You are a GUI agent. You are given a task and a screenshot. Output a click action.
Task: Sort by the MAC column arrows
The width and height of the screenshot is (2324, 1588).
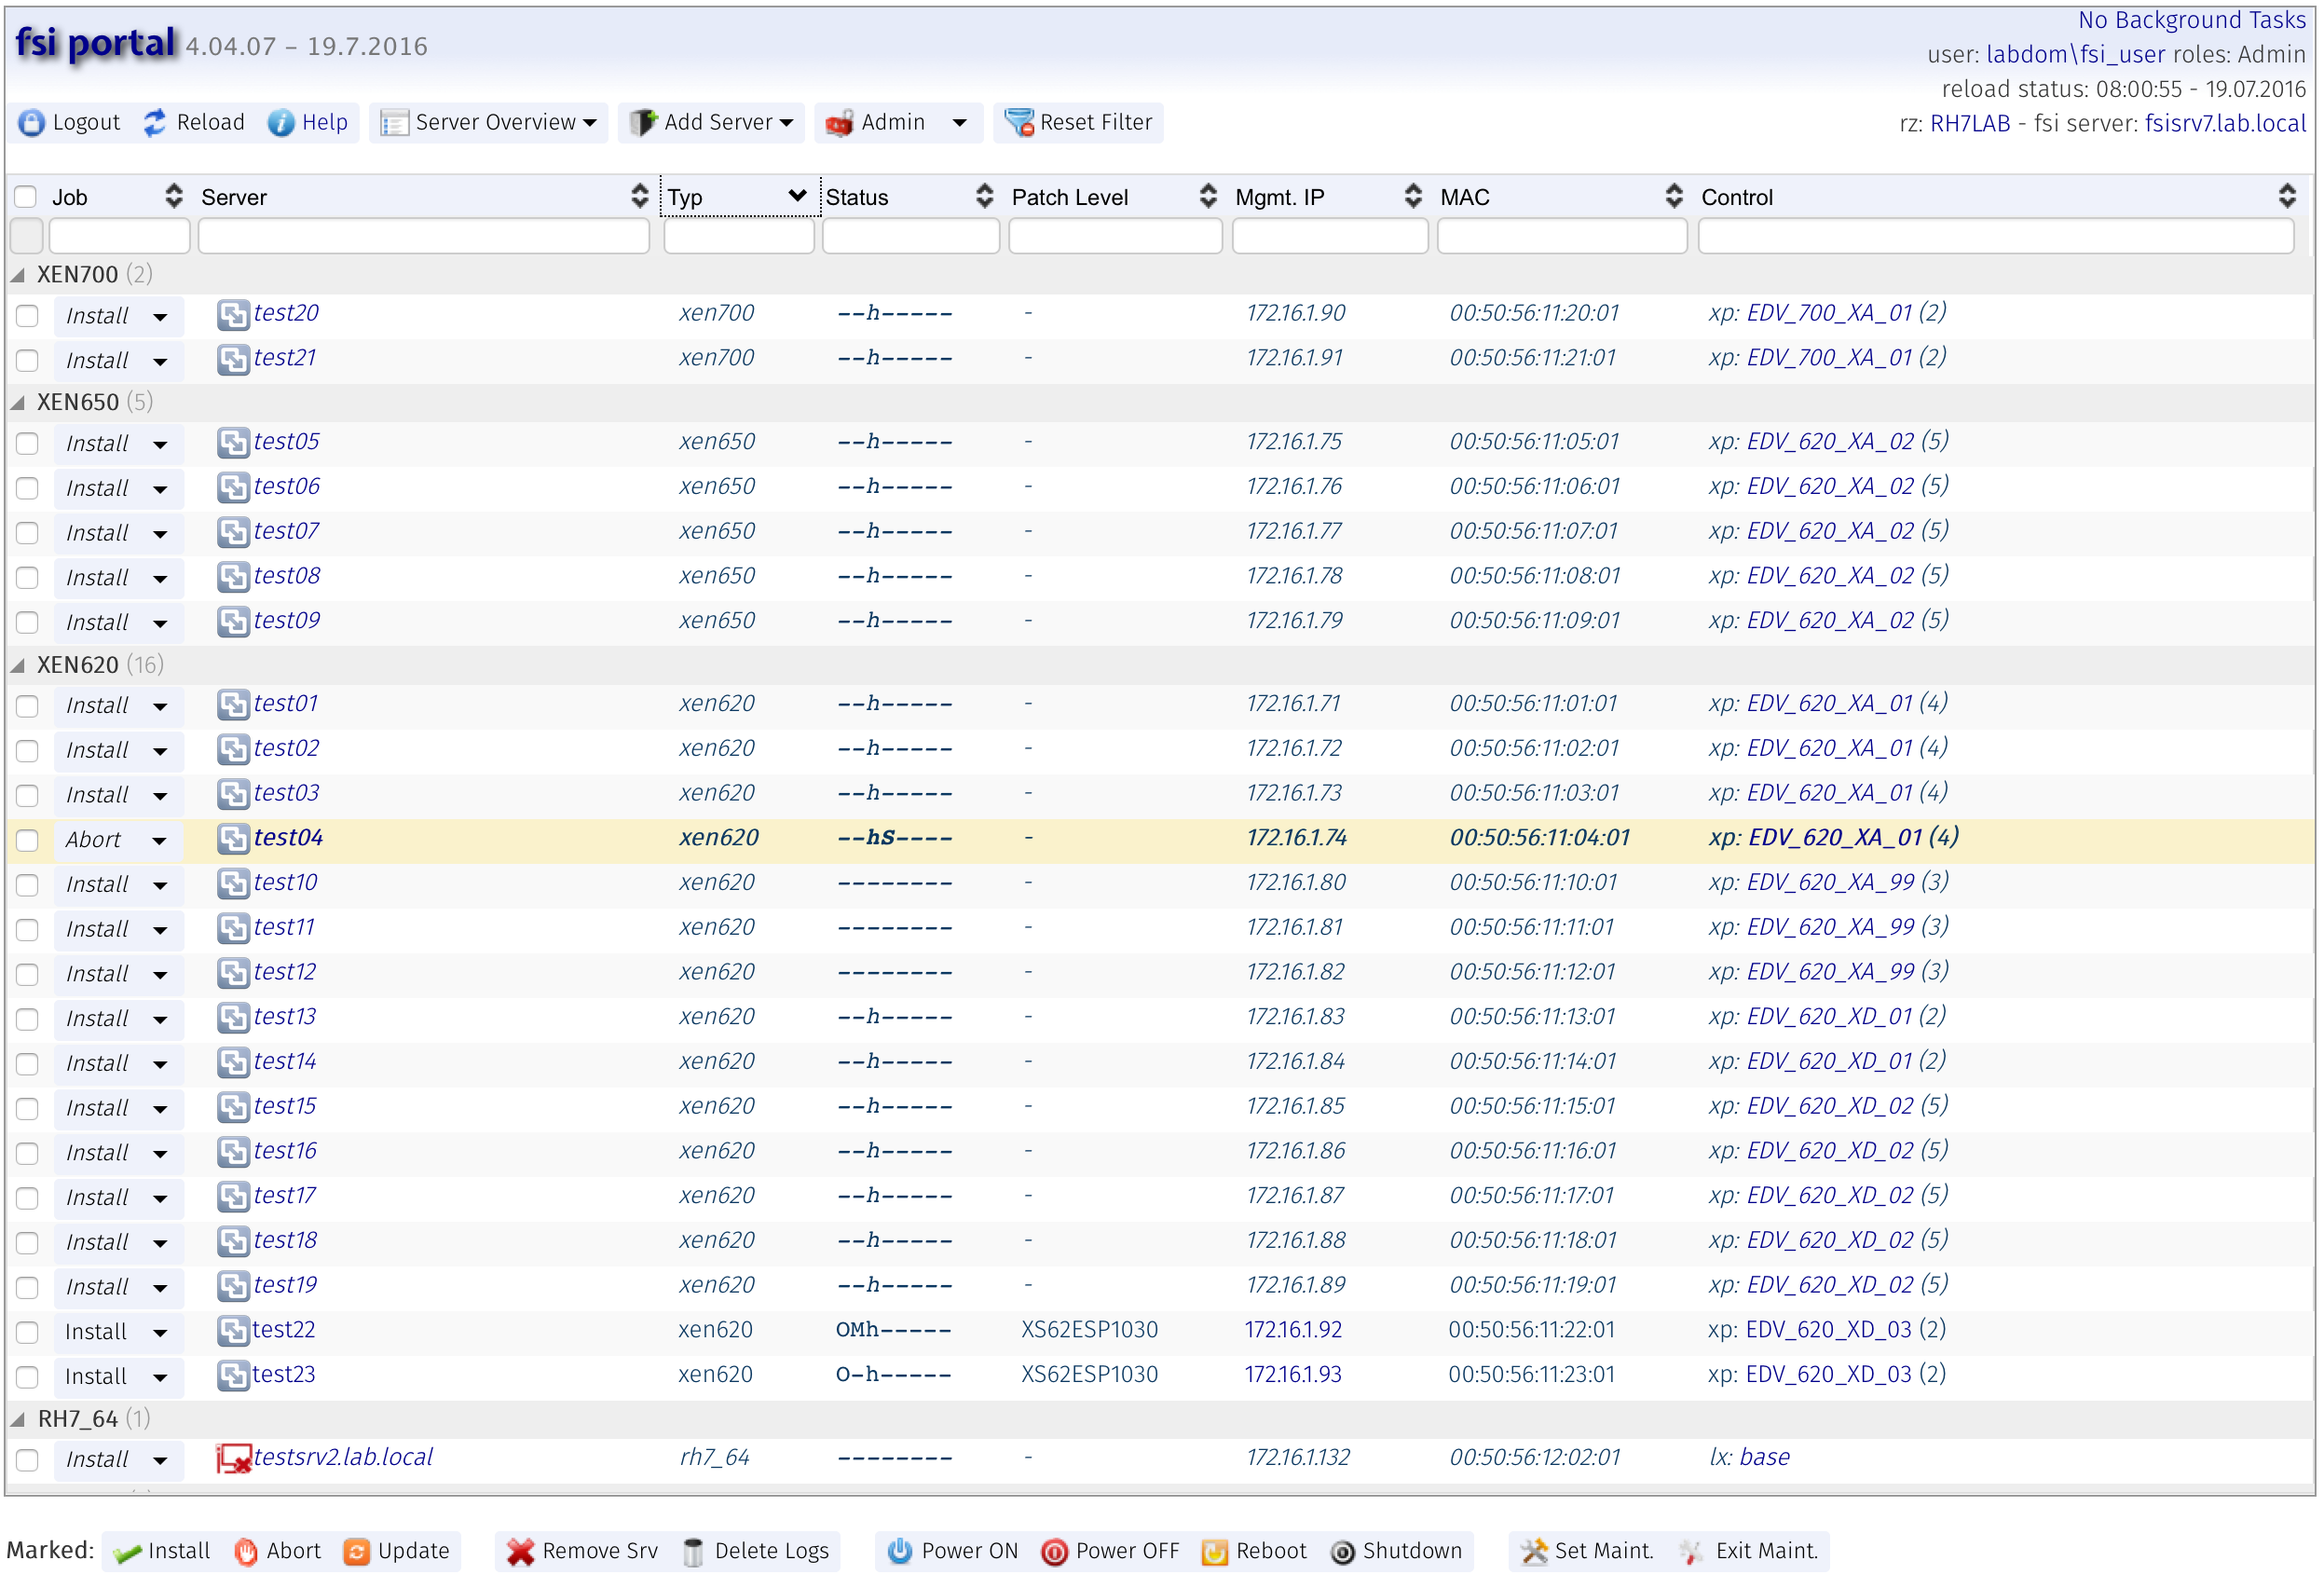tap(1674, 196)
